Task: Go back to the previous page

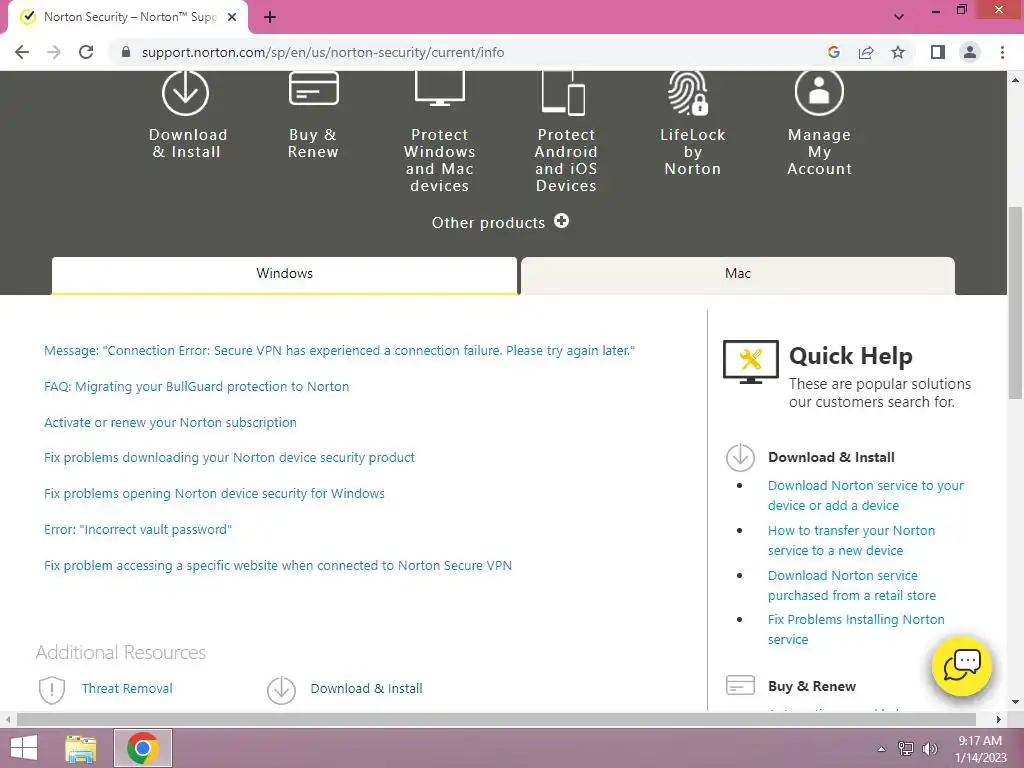Action: point(22,52)
